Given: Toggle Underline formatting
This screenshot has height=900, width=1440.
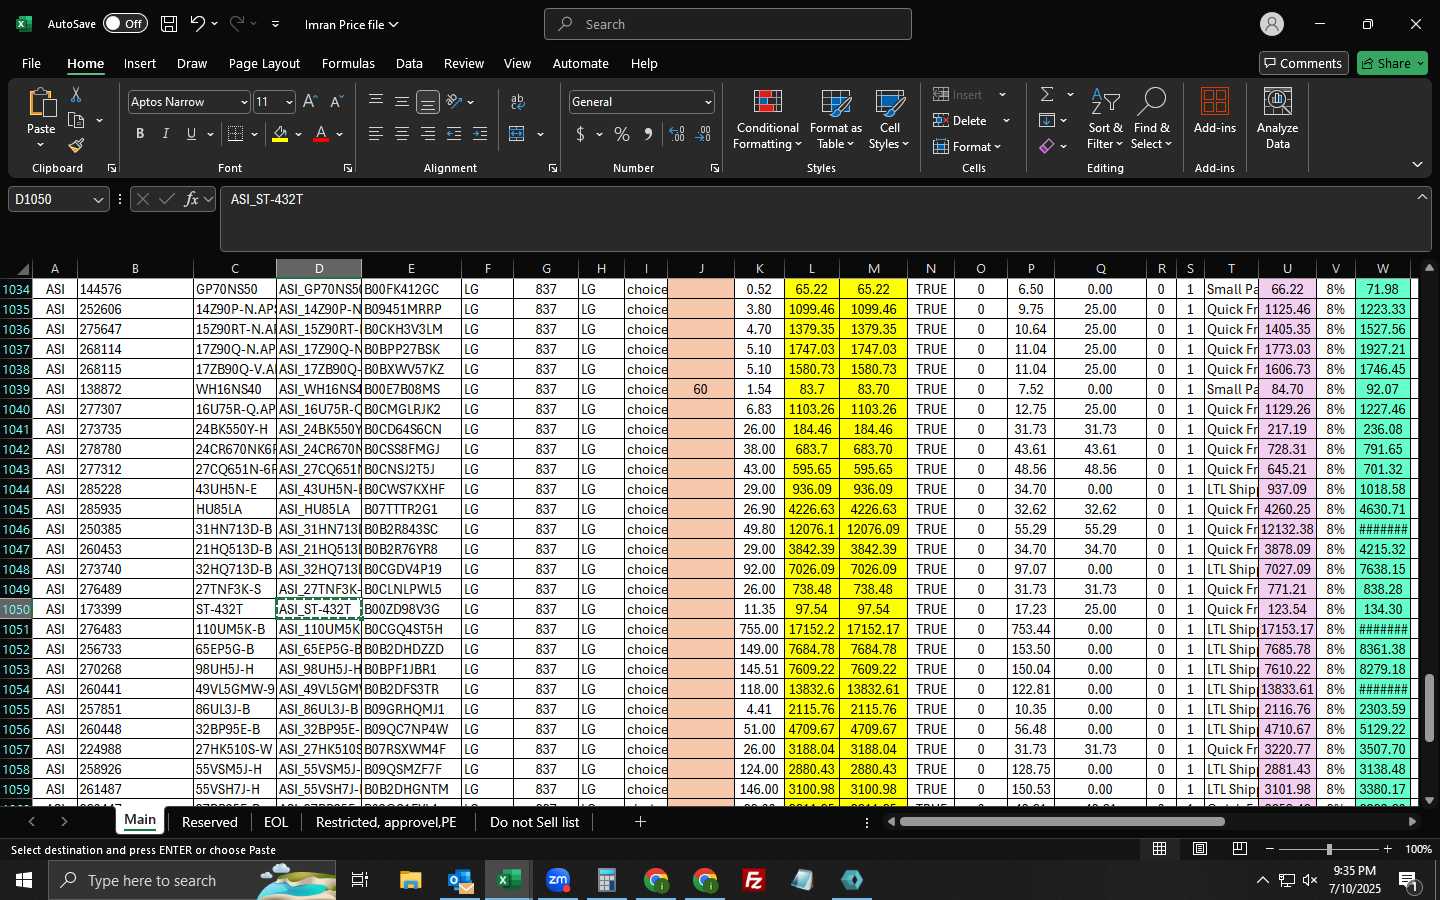Looking at the screenshot, I should 191,134.
